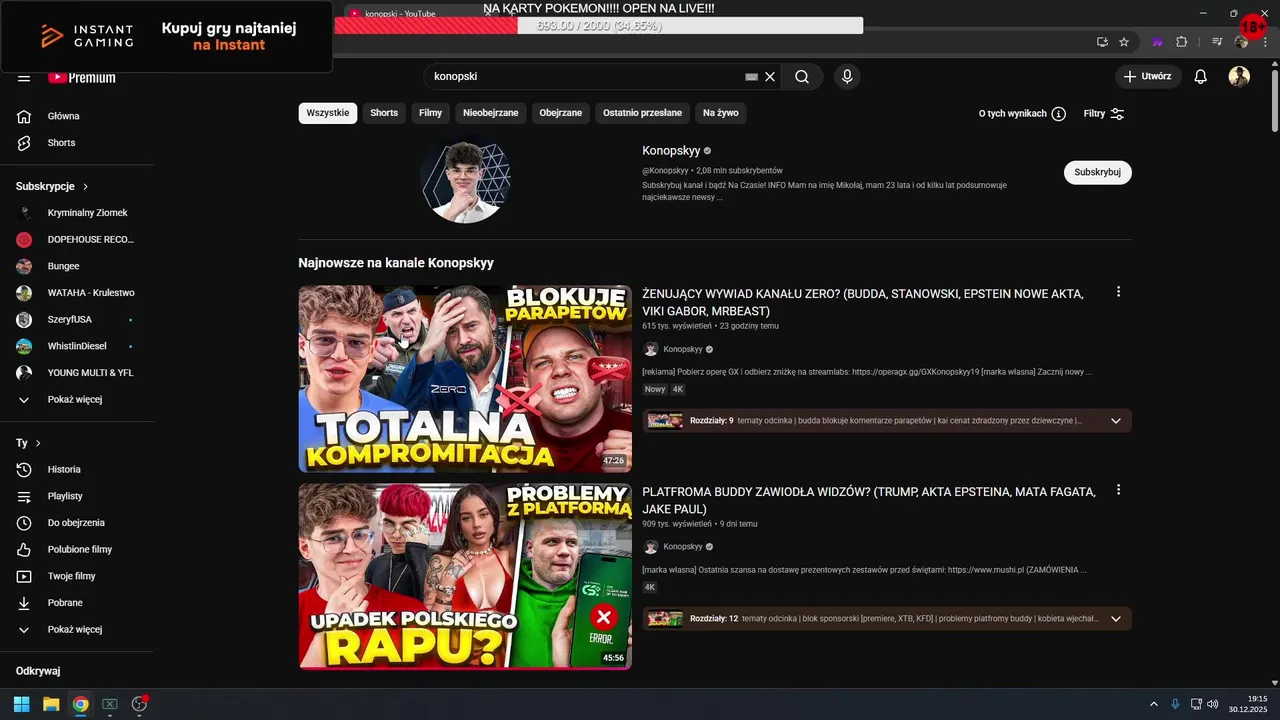The height and width of the screenshot is (720, 1280).
Task: Expand Pokaż więcej below Pobrane
Action: pos(77,629)
